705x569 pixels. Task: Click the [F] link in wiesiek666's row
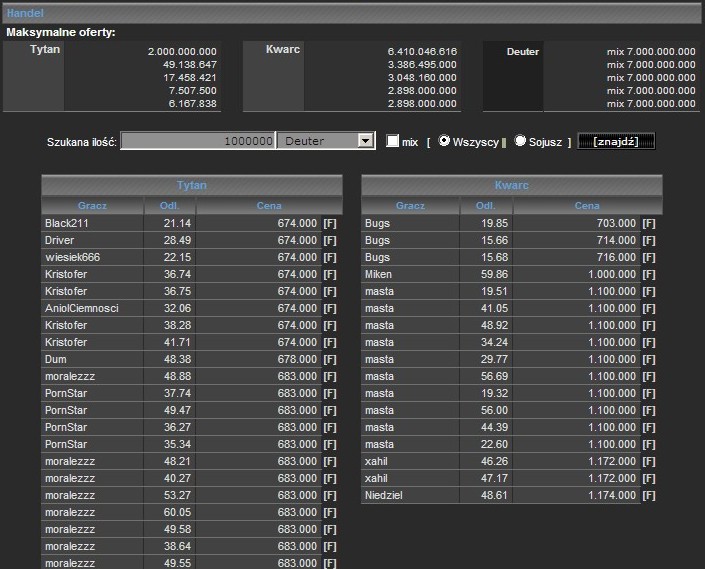(329, 257)
